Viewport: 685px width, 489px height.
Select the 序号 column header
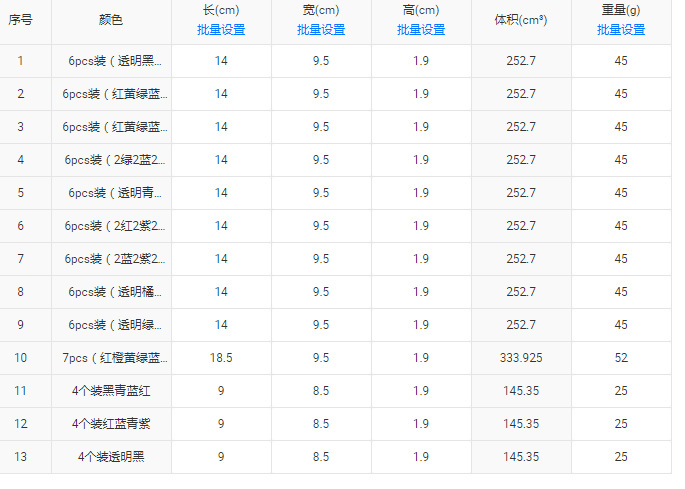point(21,20)
